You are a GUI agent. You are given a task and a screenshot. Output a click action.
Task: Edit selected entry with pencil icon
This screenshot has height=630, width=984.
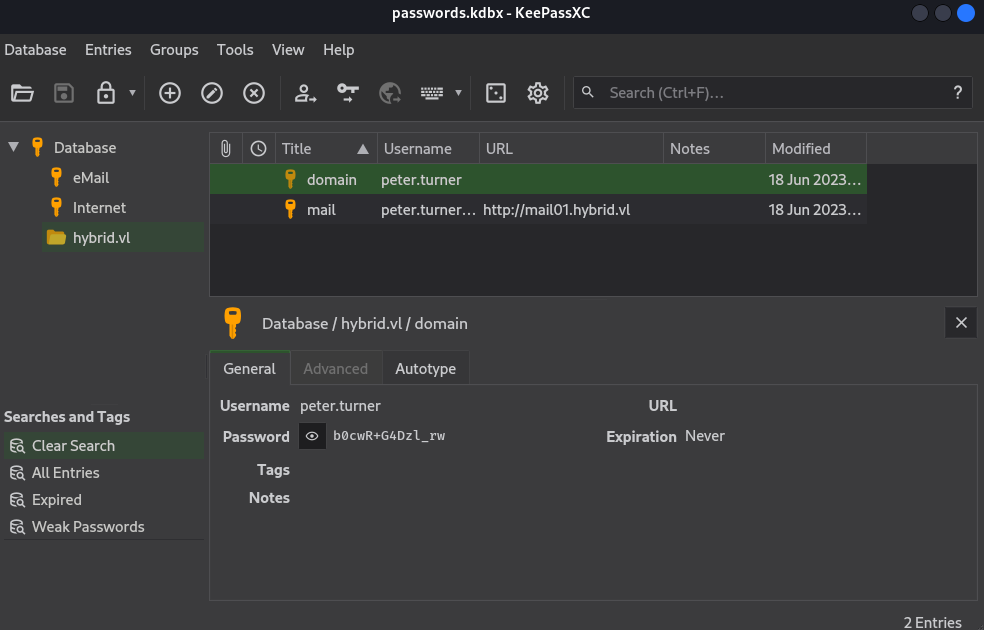pyautogui.click(x=211, y=93)
